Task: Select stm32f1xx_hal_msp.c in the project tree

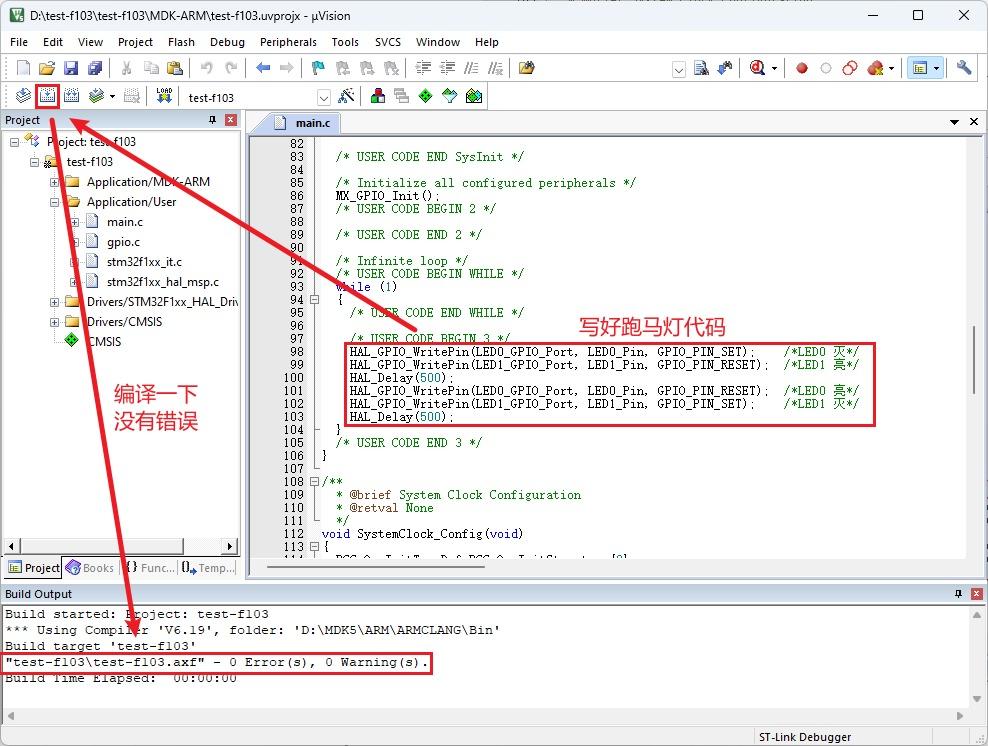Action: tap(163, 282)
